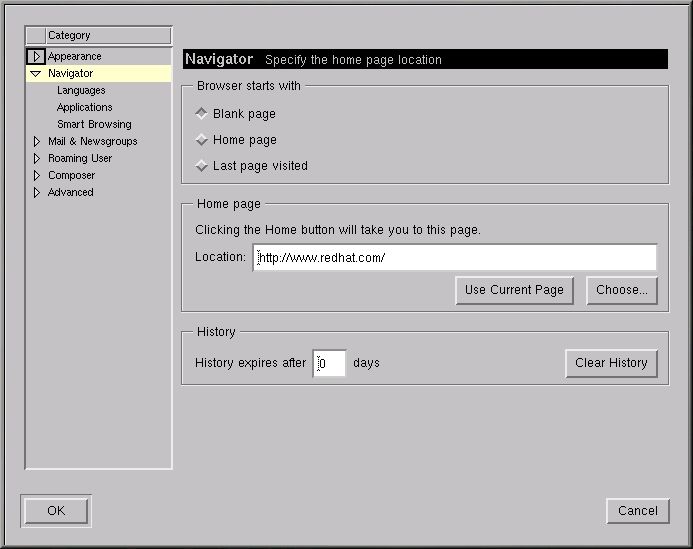The height and width of the screenshot is (549, 693).
Task: Click the home page Location field
Action: click(x=455, y=258)
